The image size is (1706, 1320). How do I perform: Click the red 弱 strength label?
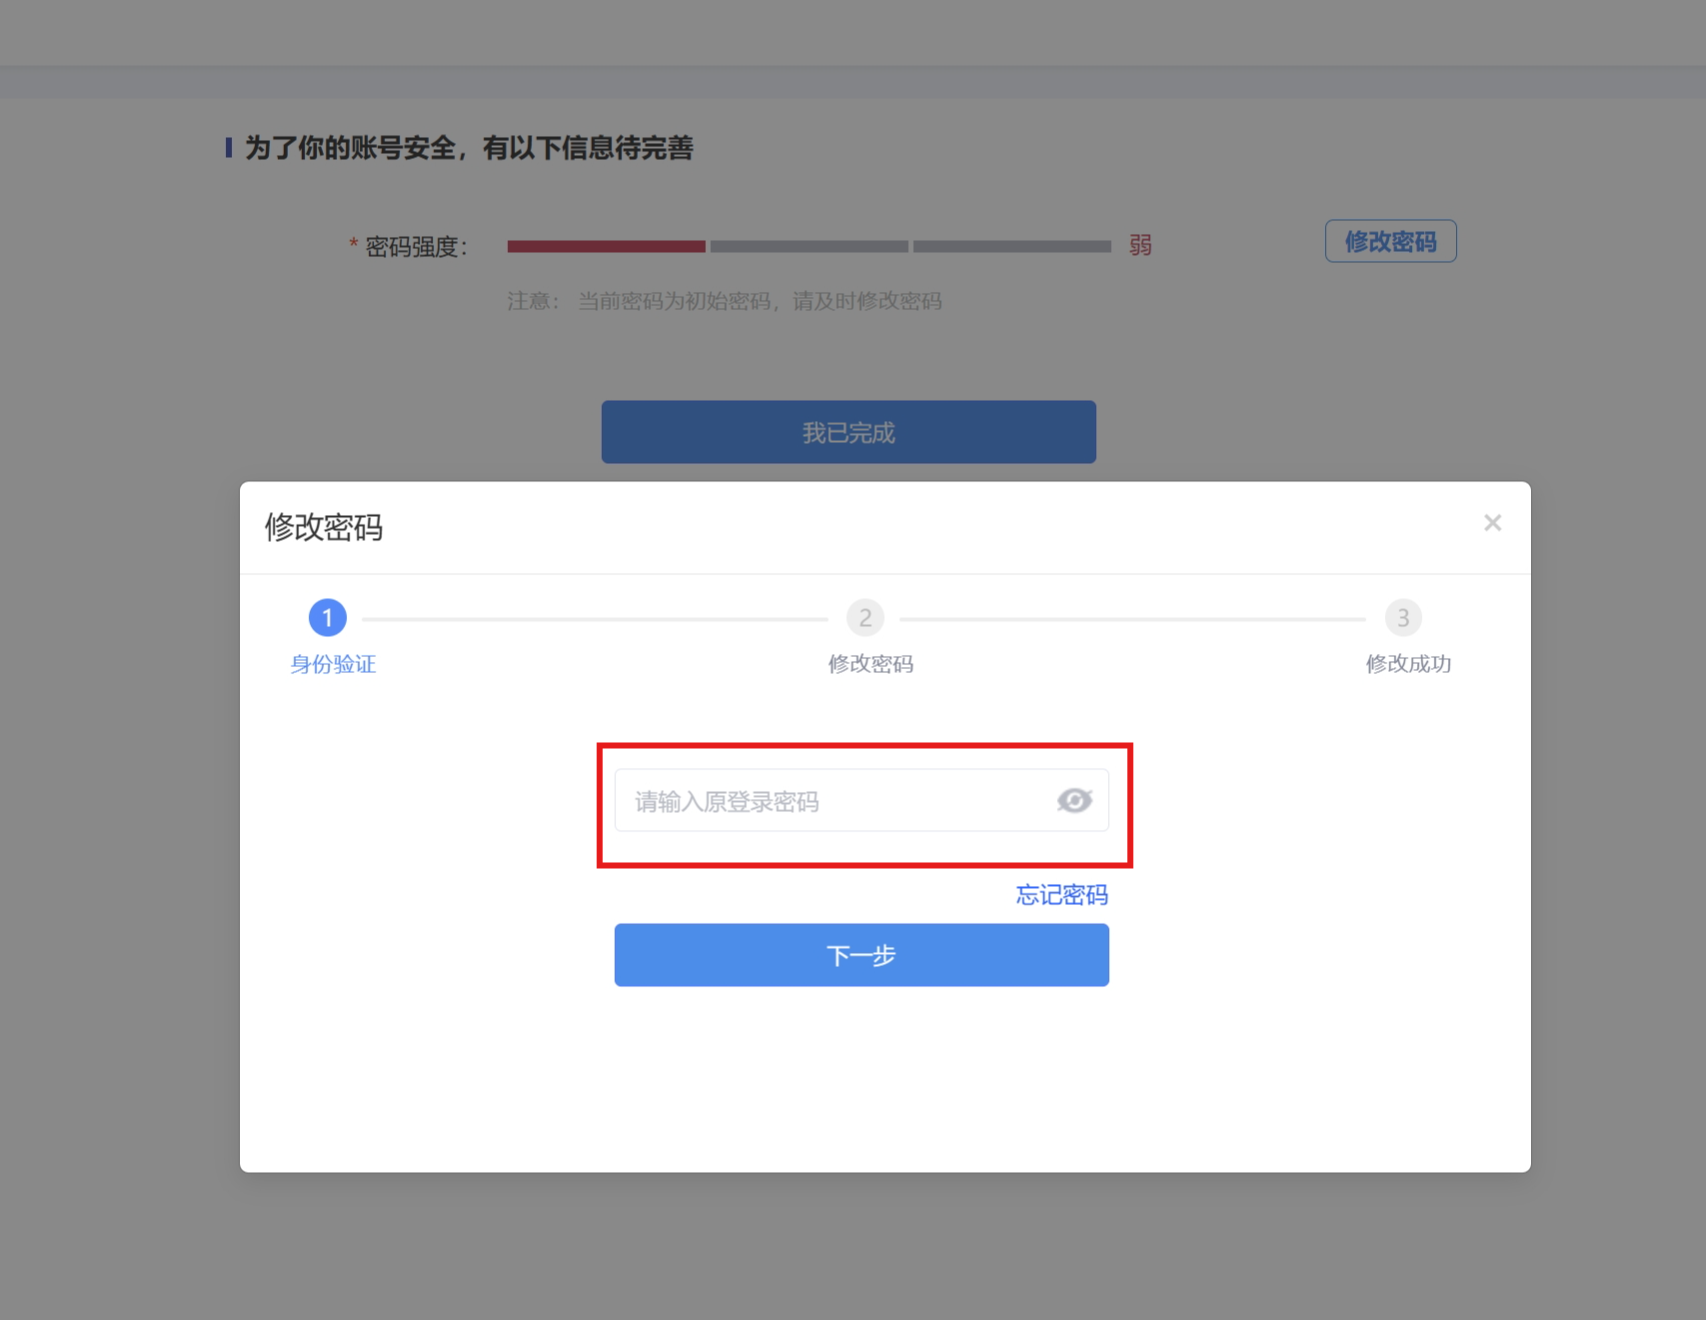1141,245
